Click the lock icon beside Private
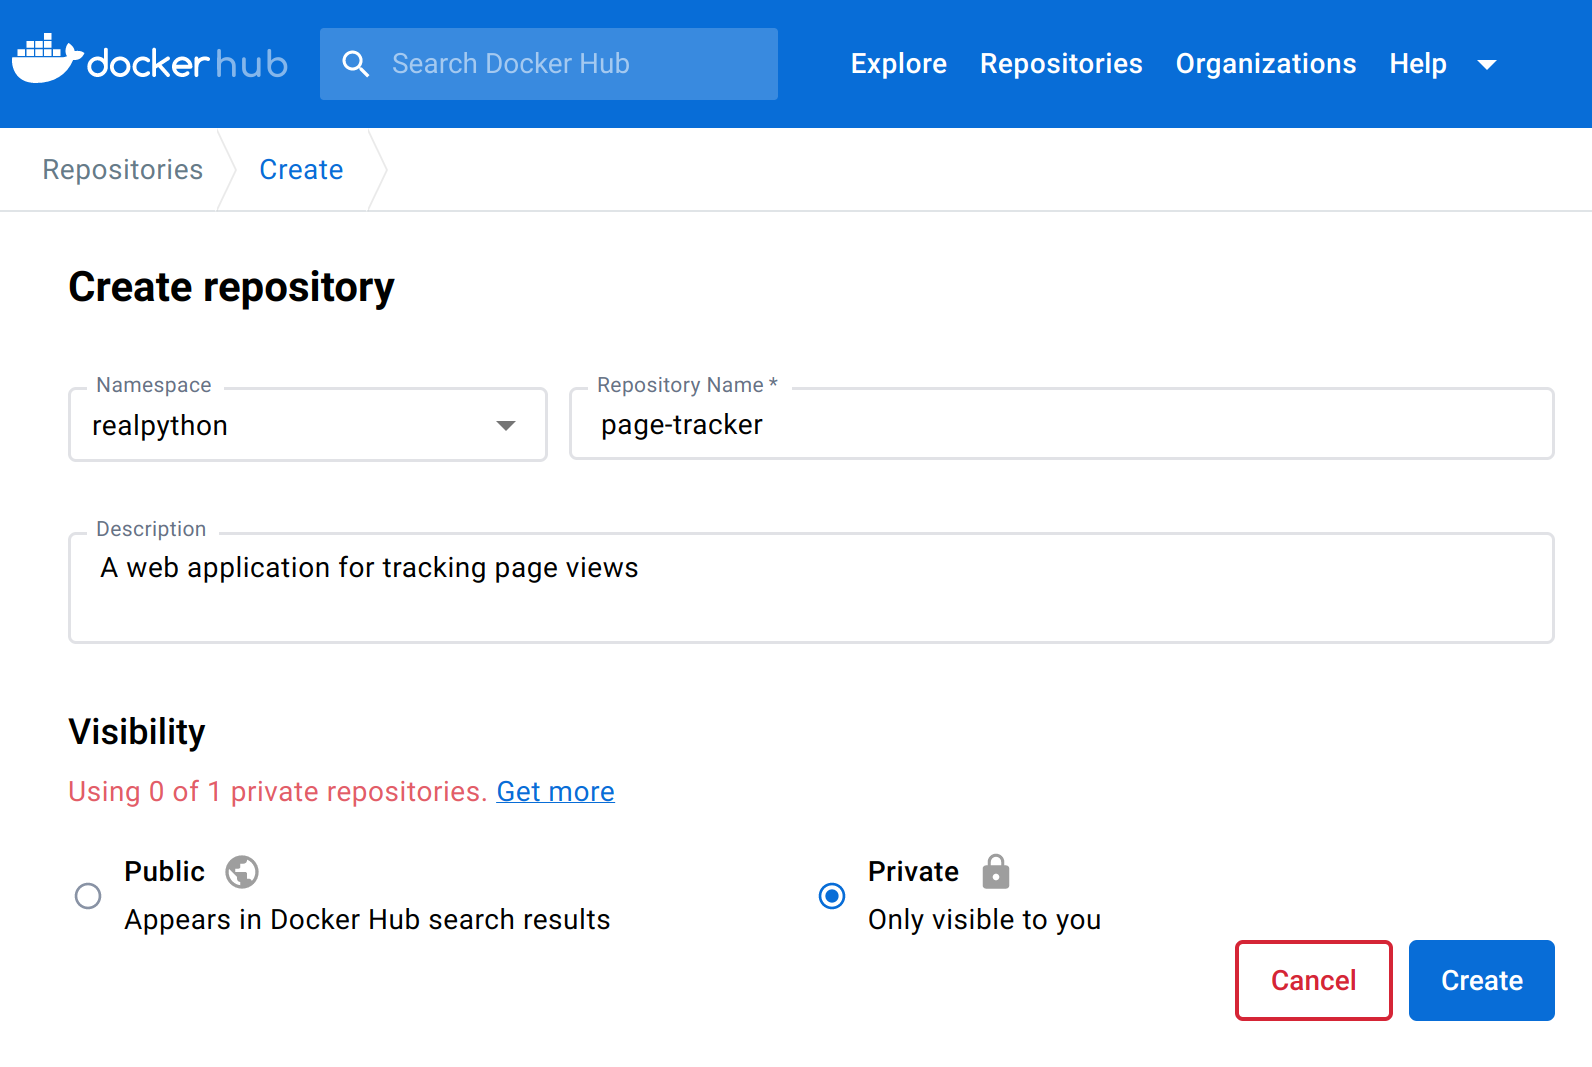 click(x=995, y=872)
